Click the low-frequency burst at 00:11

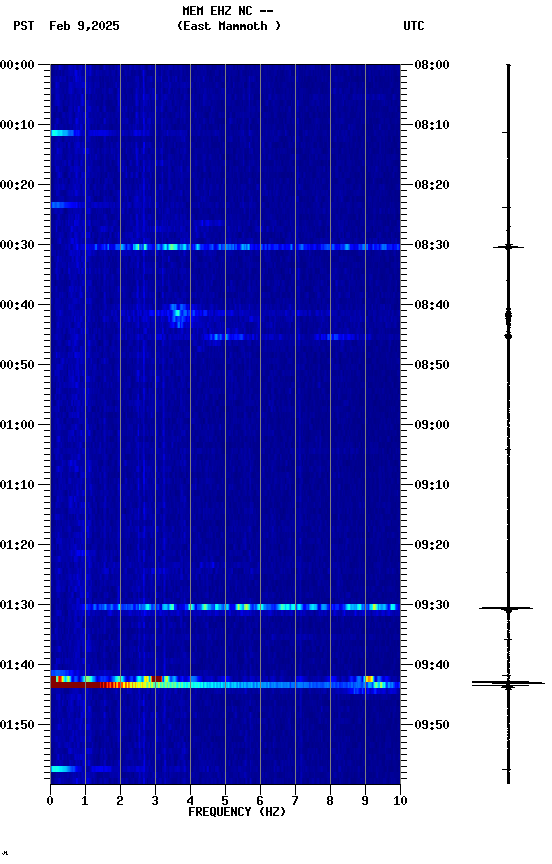click(62, 133)
